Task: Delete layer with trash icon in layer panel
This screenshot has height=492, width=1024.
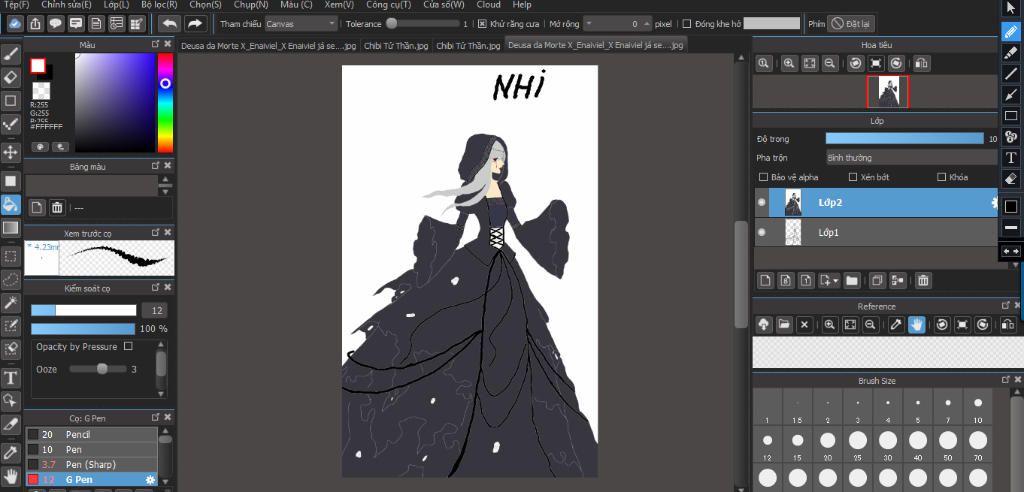Action: pyautogui.click(x=923, y=281)
